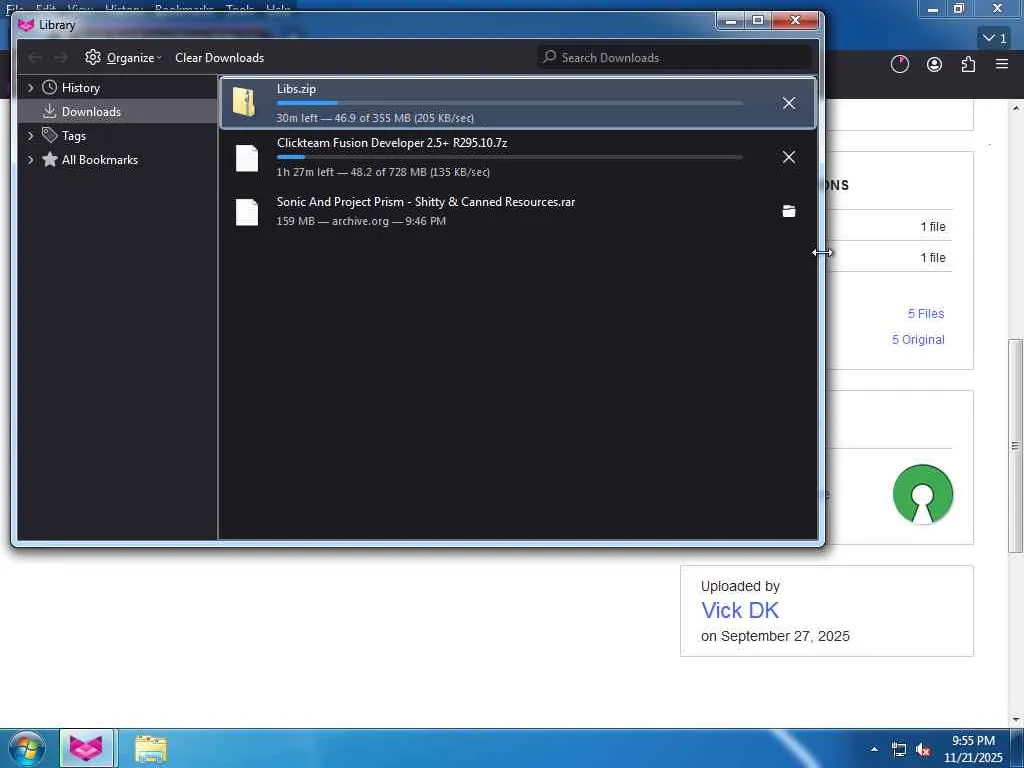
Task: Select Tags in the sidebar
Action: 74,136
